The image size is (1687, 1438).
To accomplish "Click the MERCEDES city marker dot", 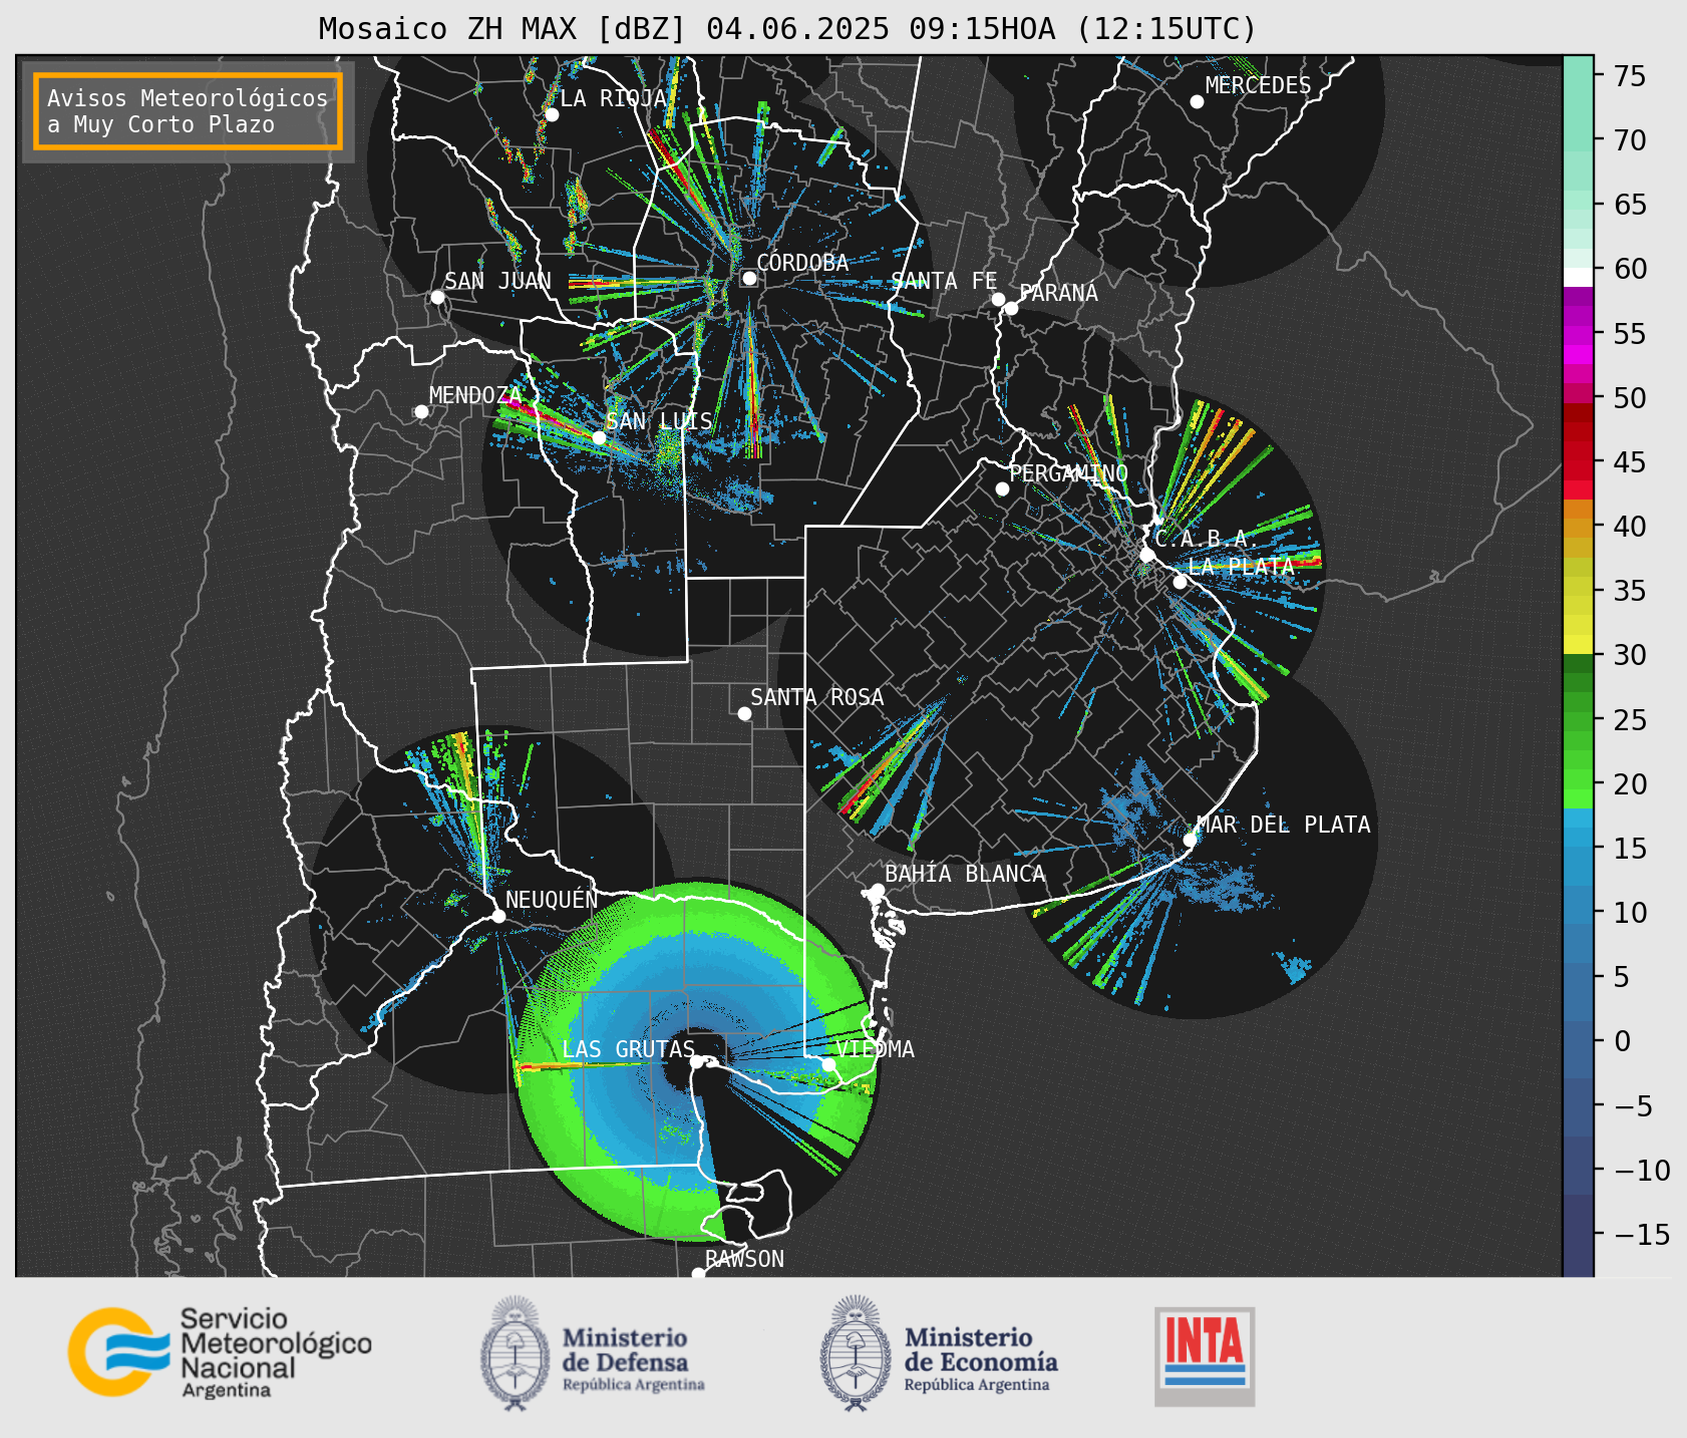I will pyautogui.click(x=1196, y=102).
